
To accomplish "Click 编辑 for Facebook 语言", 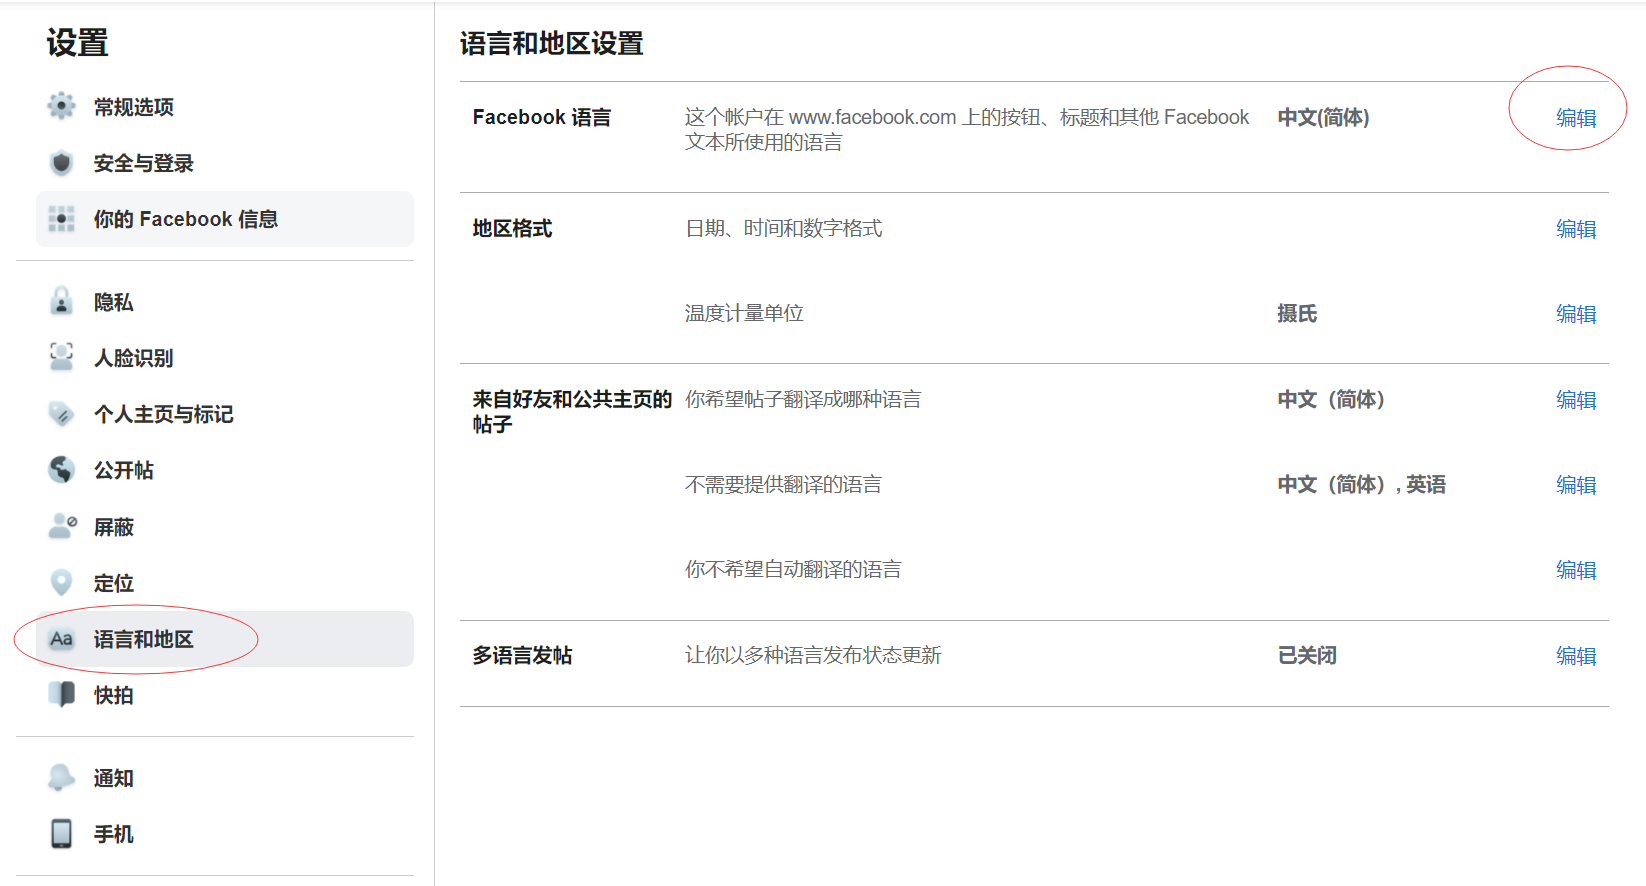I will [x=1576, y=118].
